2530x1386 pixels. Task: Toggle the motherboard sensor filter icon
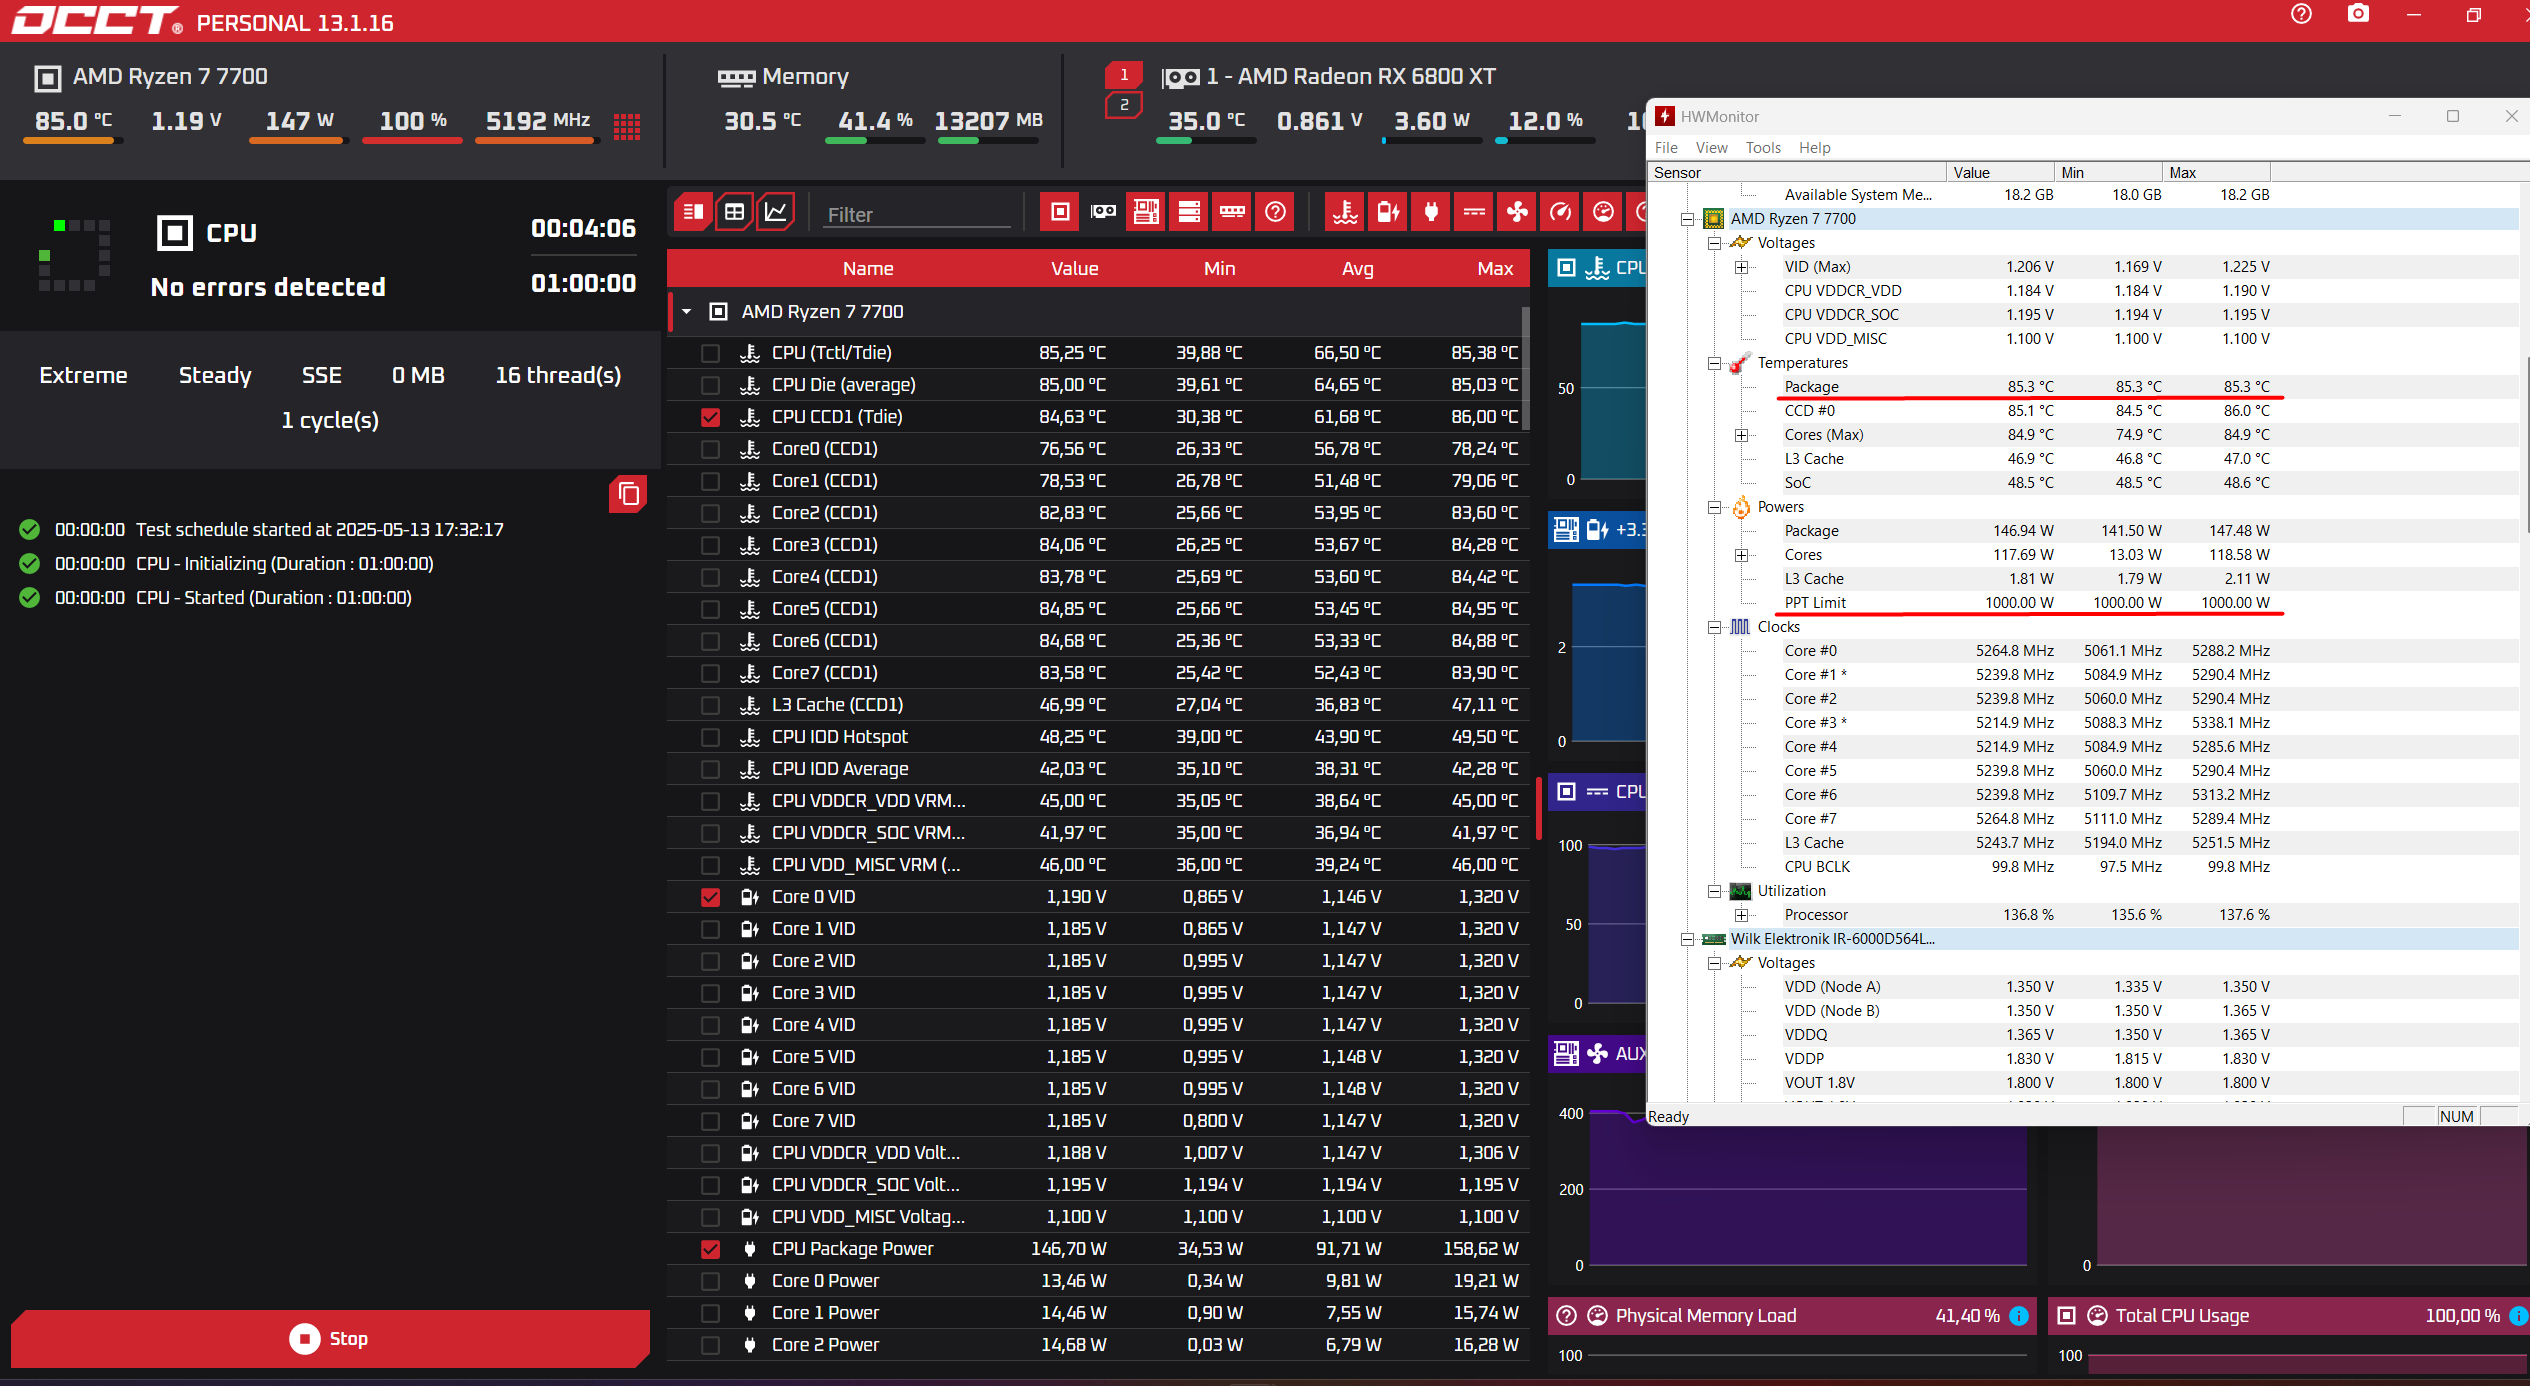(1146, 212)
